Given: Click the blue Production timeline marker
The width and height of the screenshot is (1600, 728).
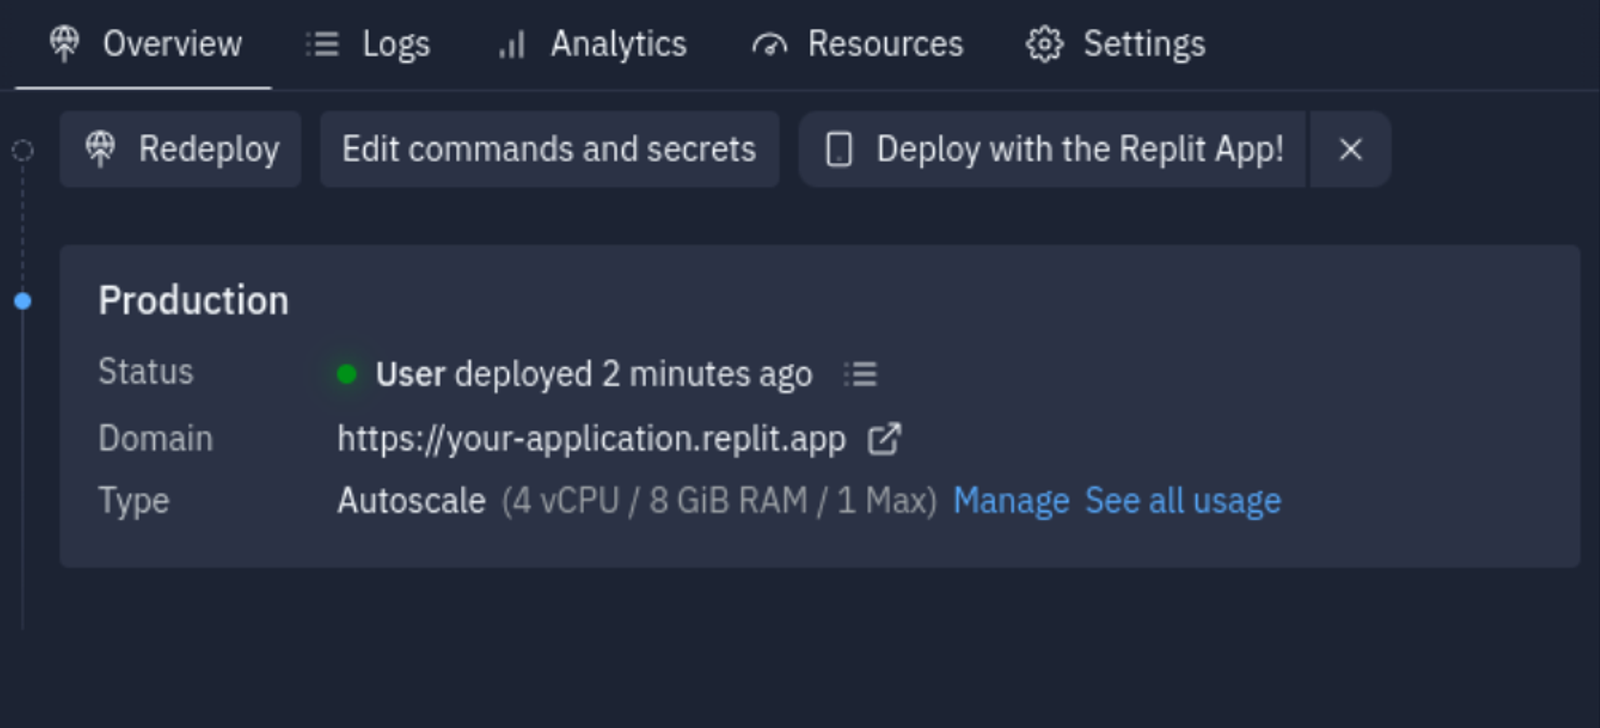Looking at the screenshot, I should coord(23,300).
